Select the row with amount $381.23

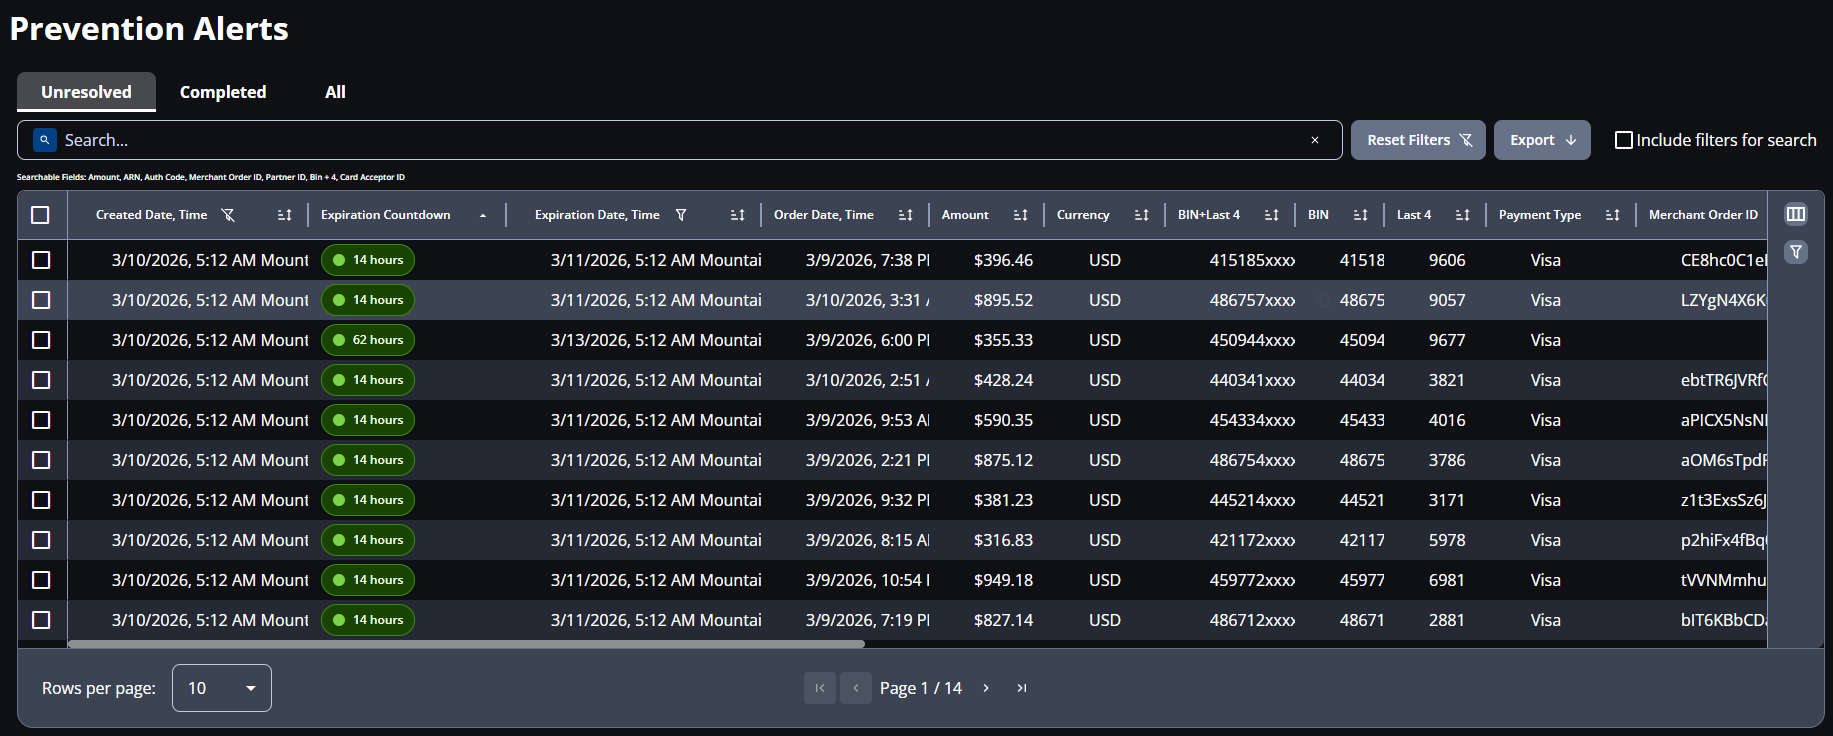[41, 500]
